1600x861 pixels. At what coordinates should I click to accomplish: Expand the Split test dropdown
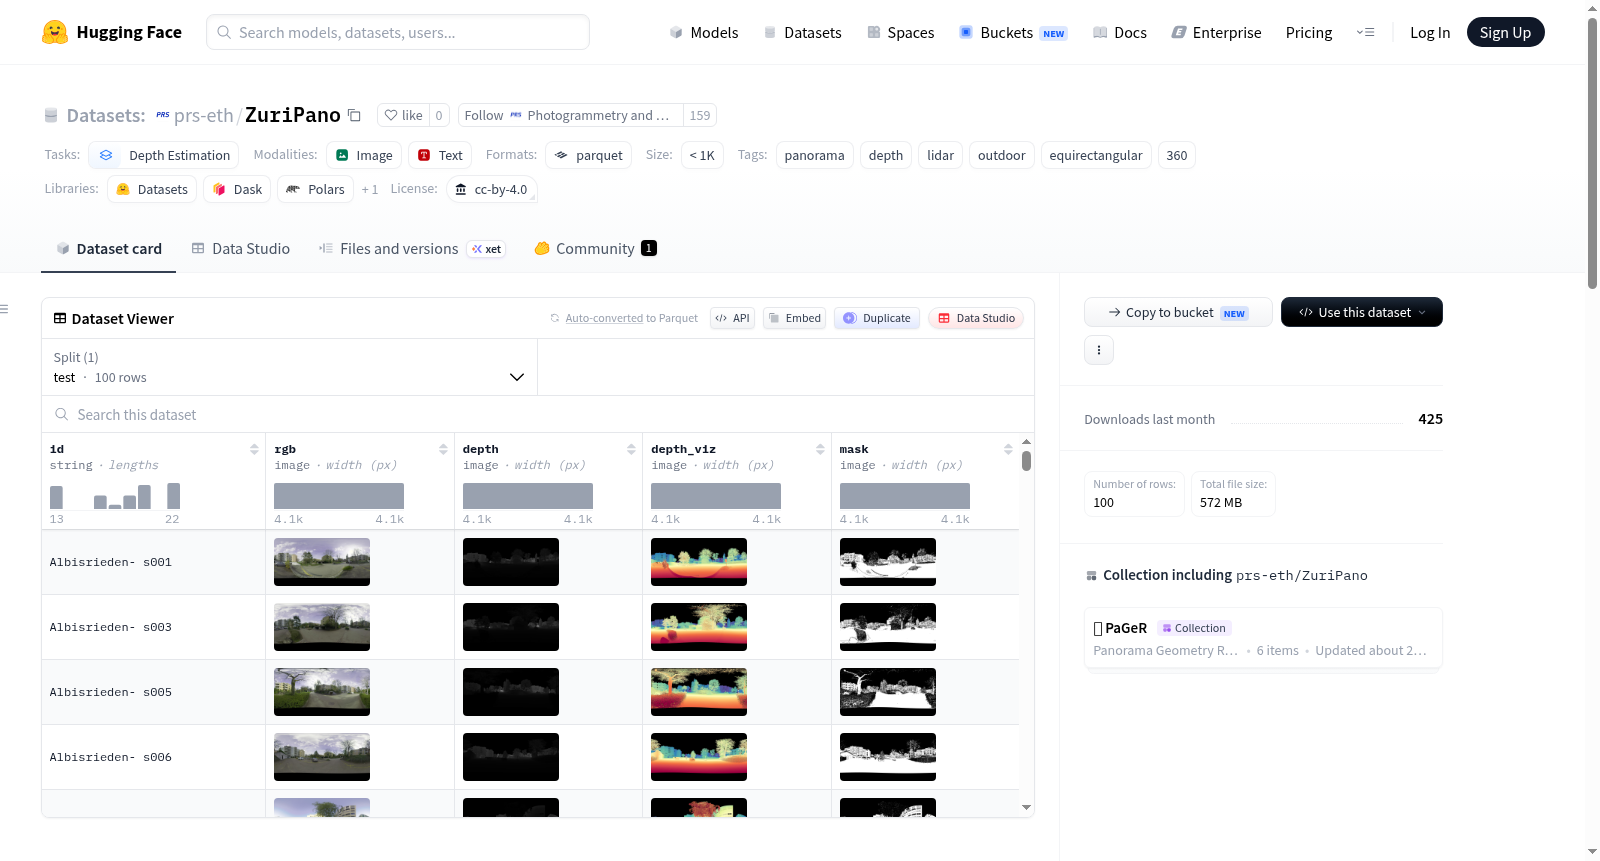tap(289, 367)
